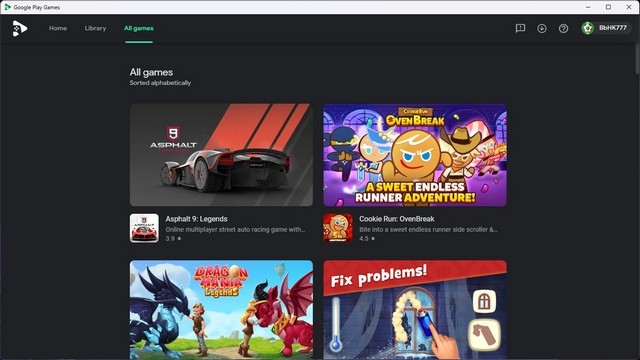This screenshot has height=360, width=640.
Task: Click the All games heading
Action: click(x=151, y=72)
